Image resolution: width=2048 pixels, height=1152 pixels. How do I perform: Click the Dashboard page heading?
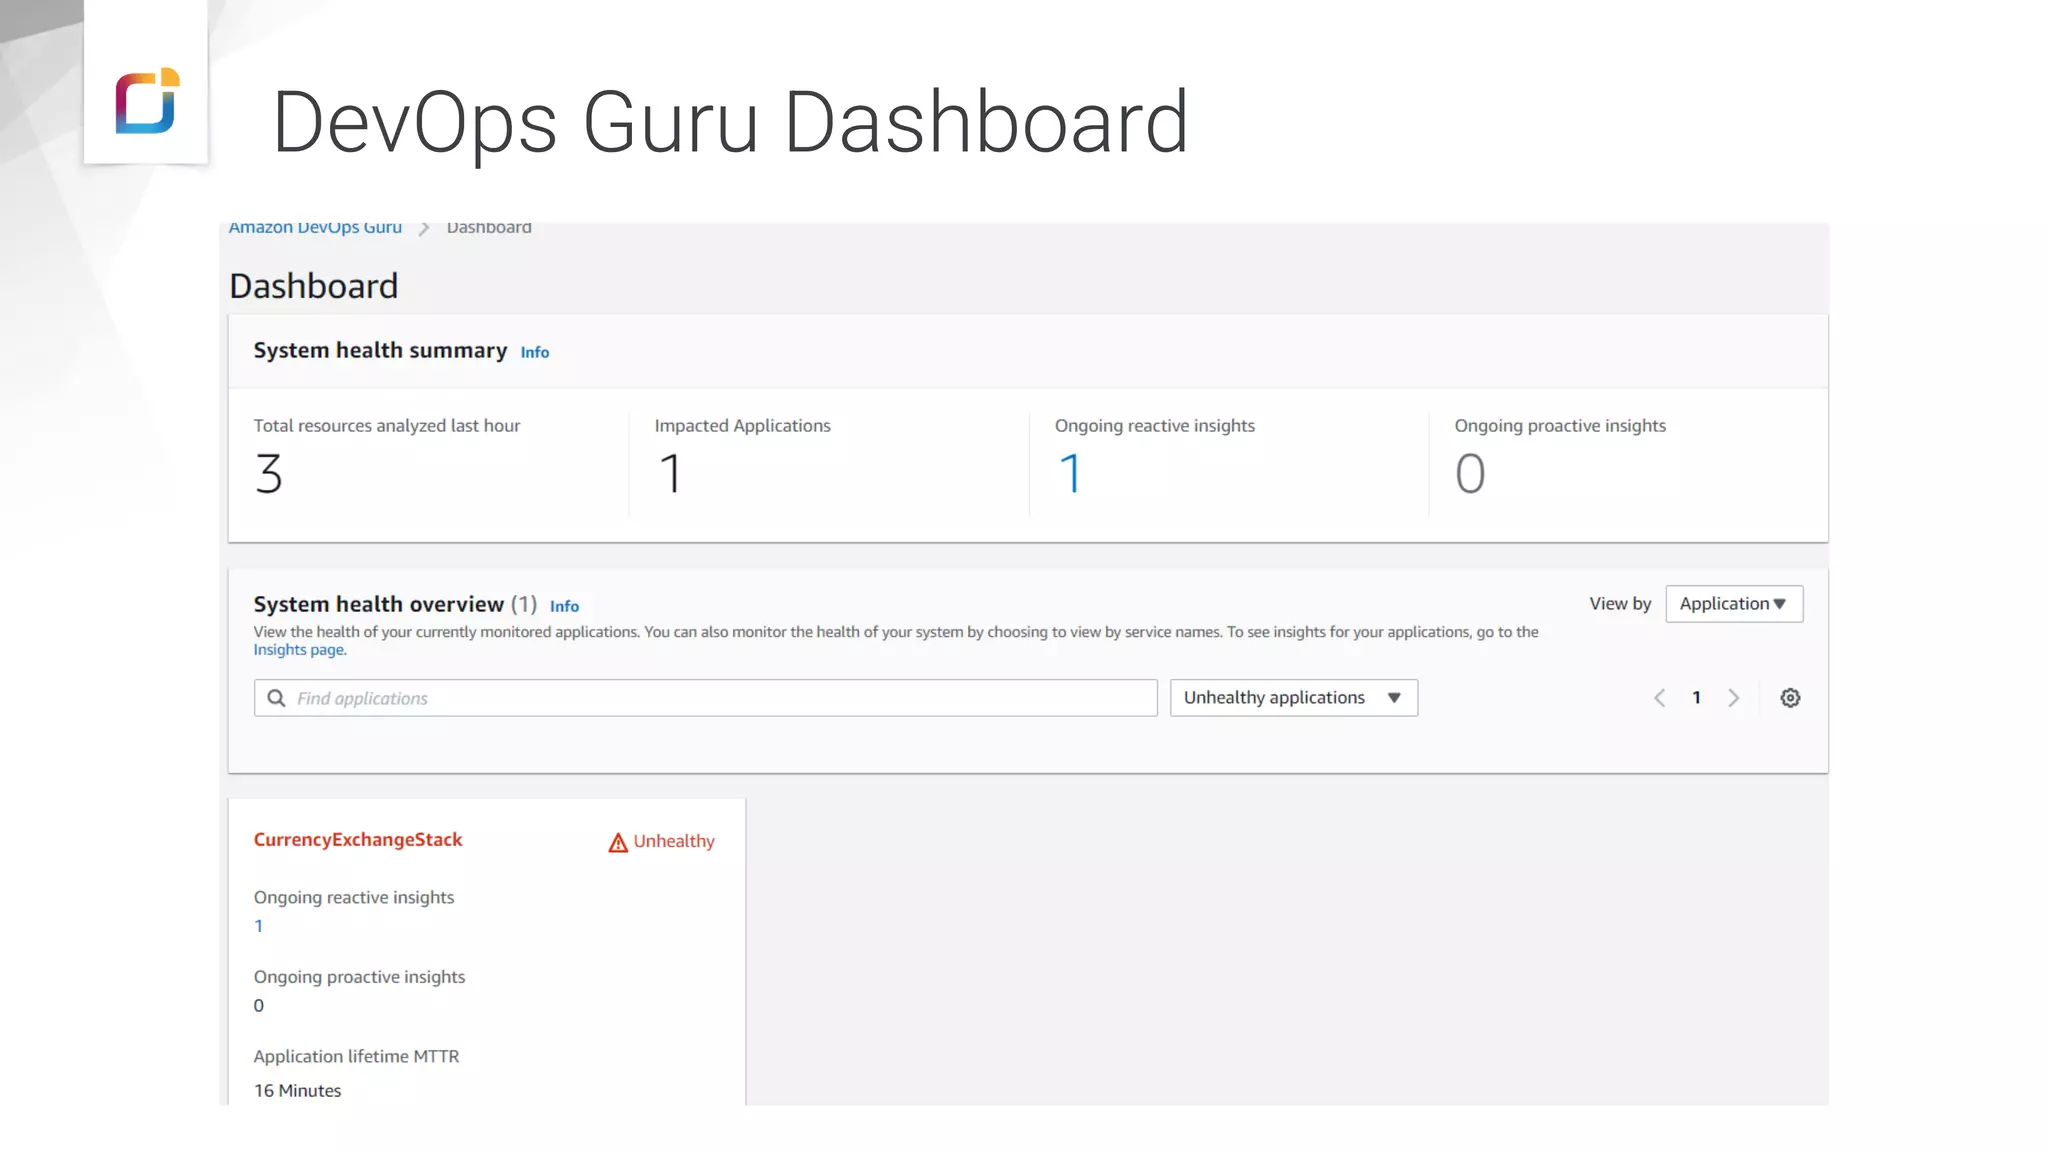point(314,286)
